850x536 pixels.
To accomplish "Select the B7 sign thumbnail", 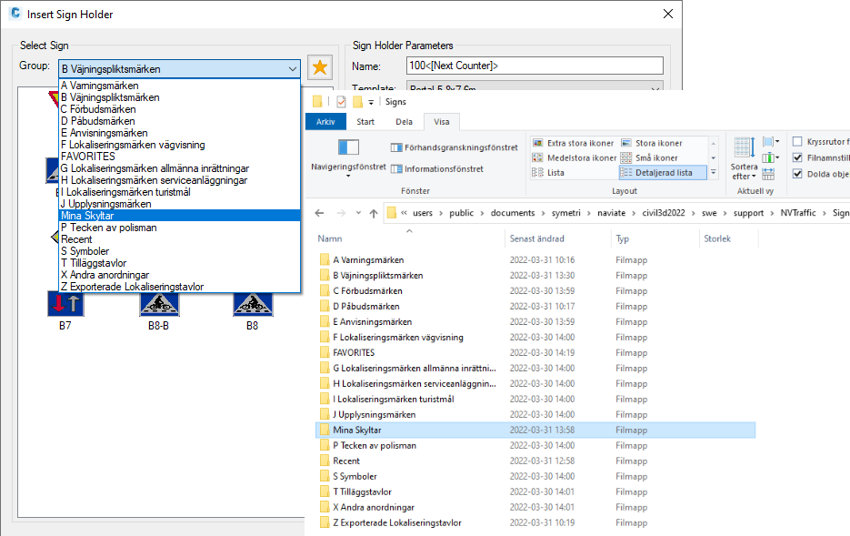I will point(66,304).
